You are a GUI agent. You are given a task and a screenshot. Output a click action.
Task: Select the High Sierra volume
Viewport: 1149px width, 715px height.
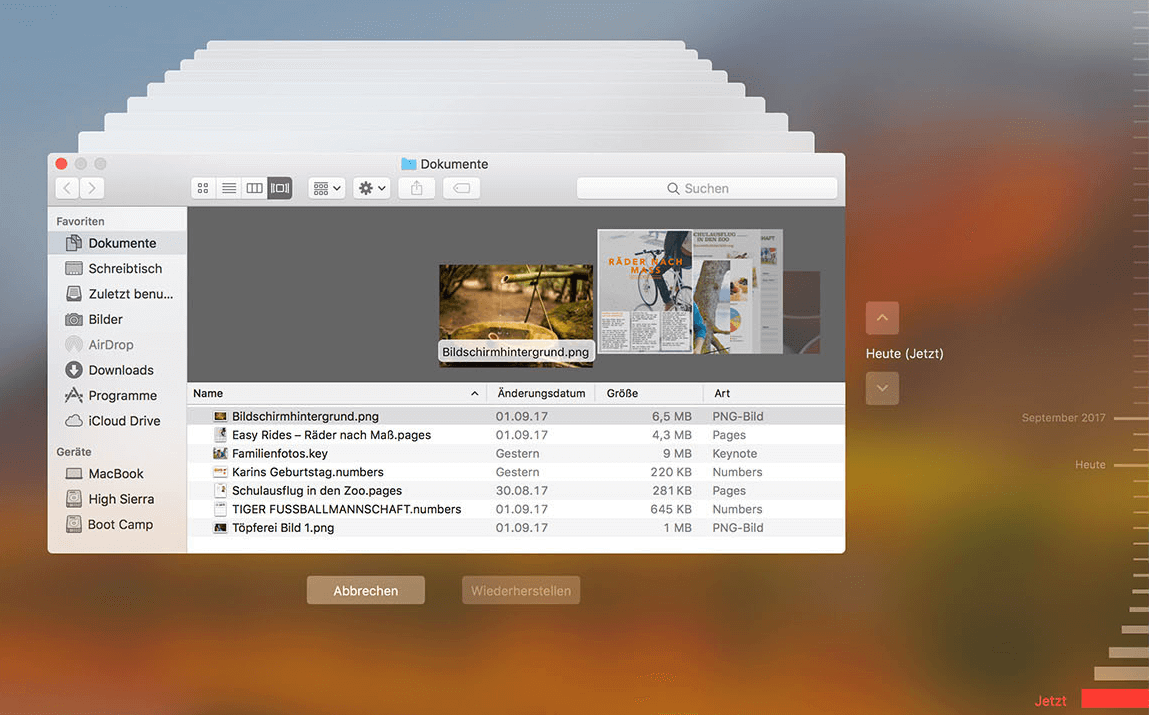pos(117,499)
